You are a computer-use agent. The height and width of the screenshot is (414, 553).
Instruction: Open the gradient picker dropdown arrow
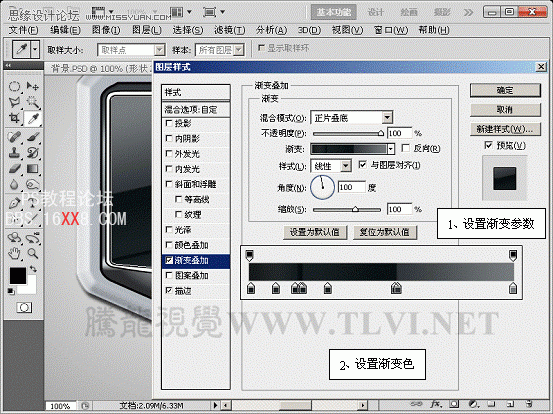(x=391, y=149)
